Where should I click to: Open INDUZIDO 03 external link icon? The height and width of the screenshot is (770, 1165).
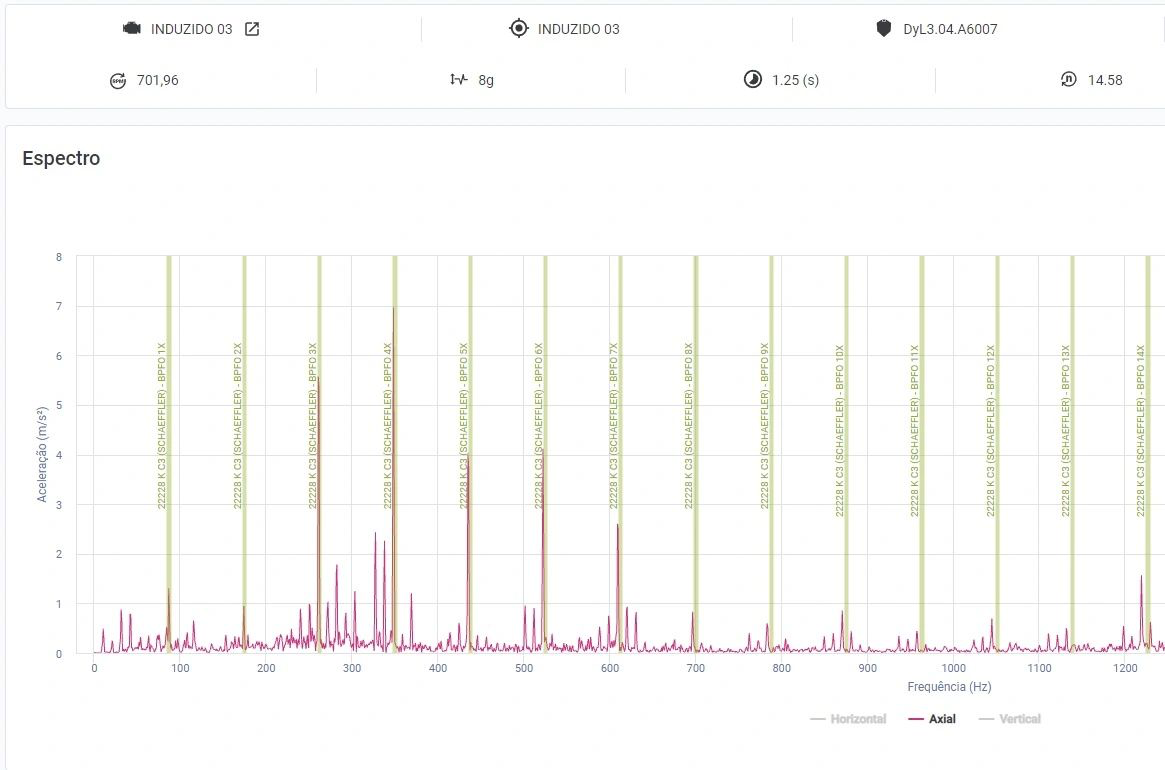tap(252, 29)
